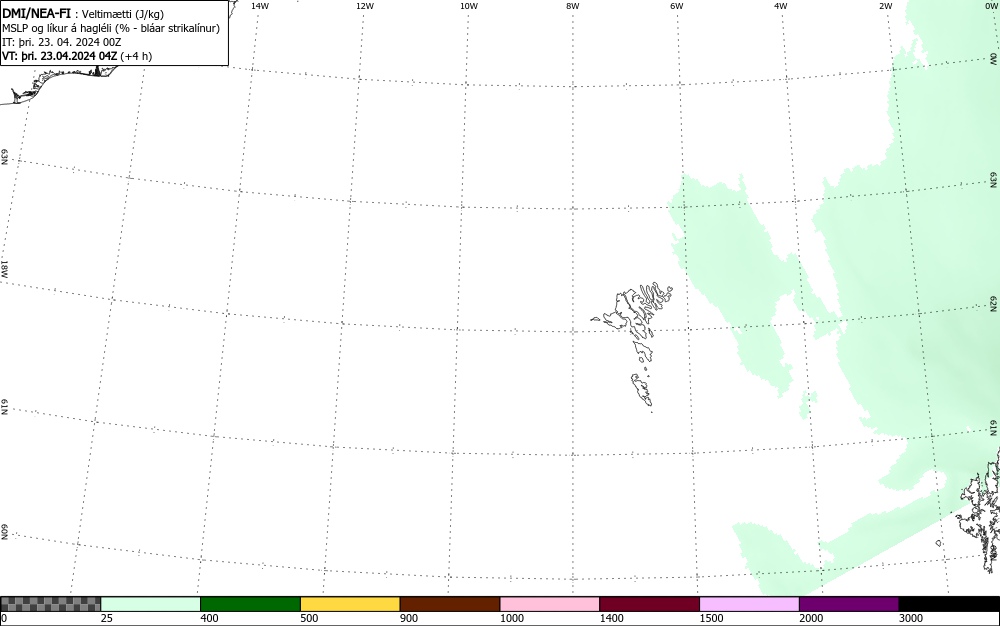Viewport: 1000px width, 626px height.
Task: Click the '63N' label on left edge
Action: coord(4,157)
